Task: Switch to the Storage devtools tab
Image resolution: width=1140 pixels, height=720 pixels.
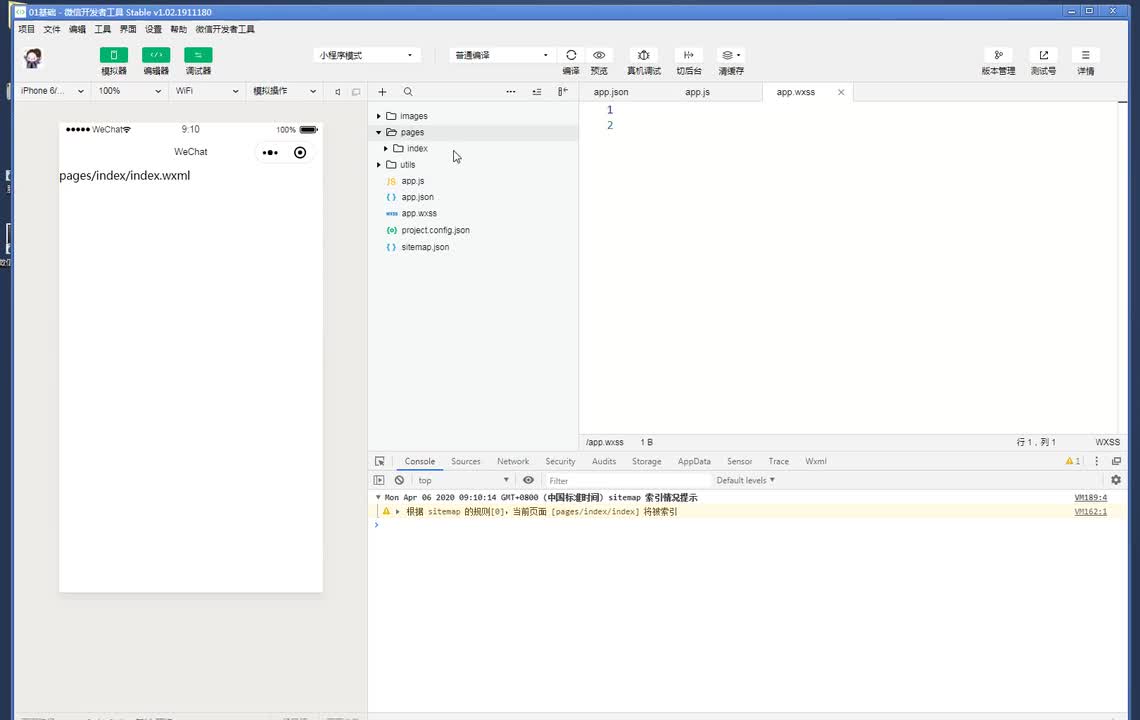Action: tap(646, 461)
